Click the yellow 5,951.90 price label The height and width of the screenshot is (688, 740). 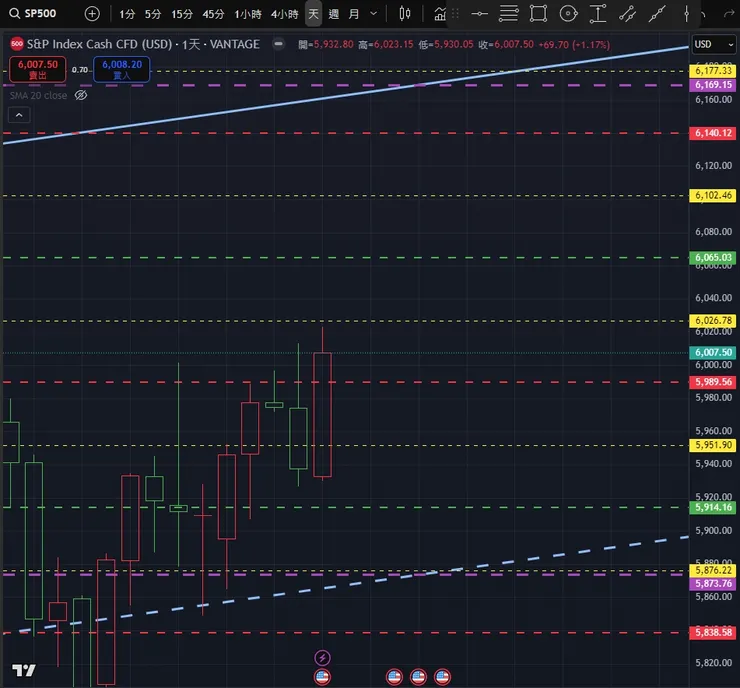713,445
